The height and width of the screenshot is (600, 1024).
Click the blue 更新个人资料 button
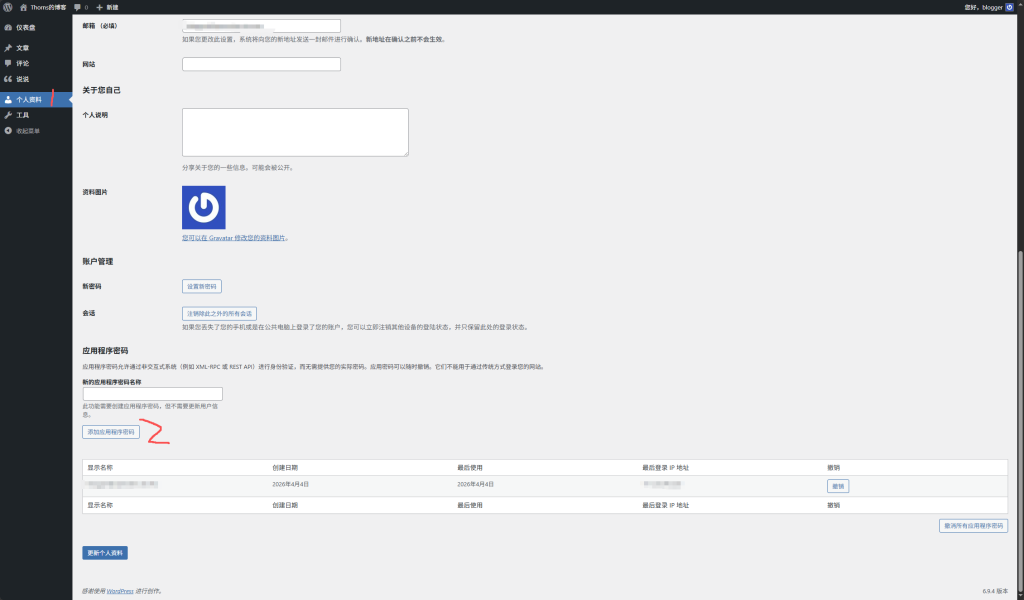[105, 553]
